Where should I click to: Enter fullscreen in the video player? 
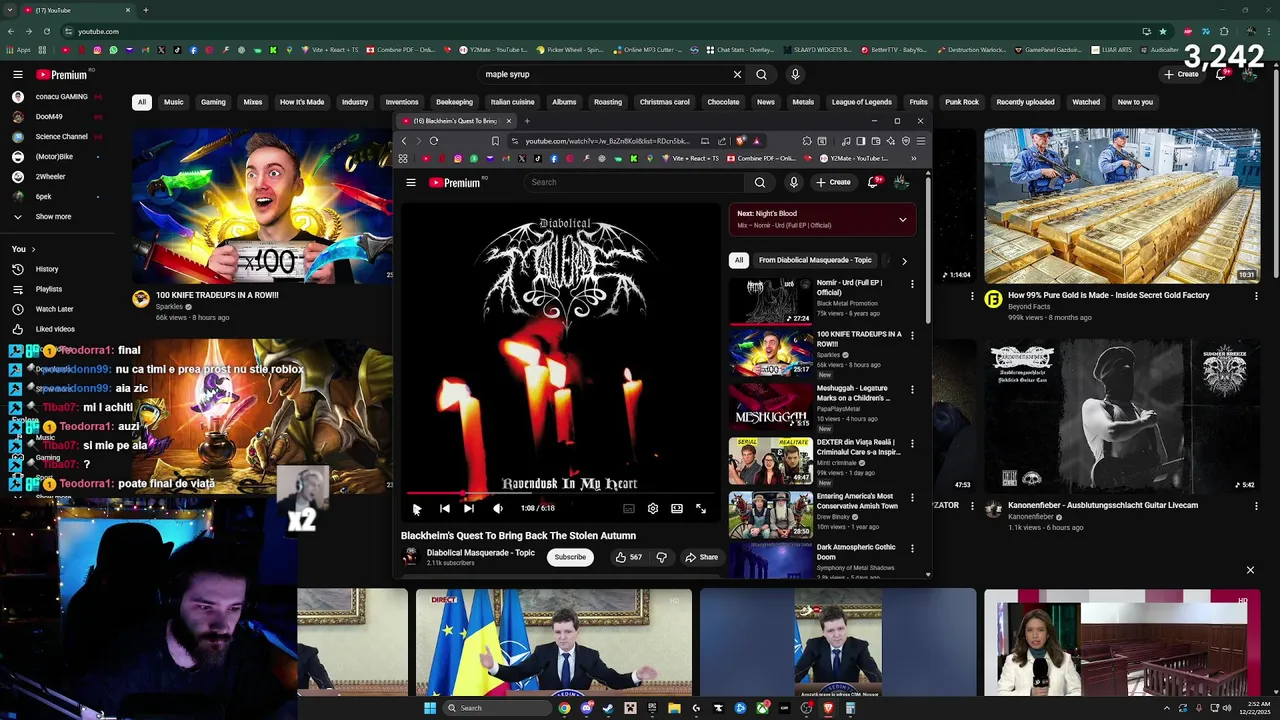pos(701,508)
